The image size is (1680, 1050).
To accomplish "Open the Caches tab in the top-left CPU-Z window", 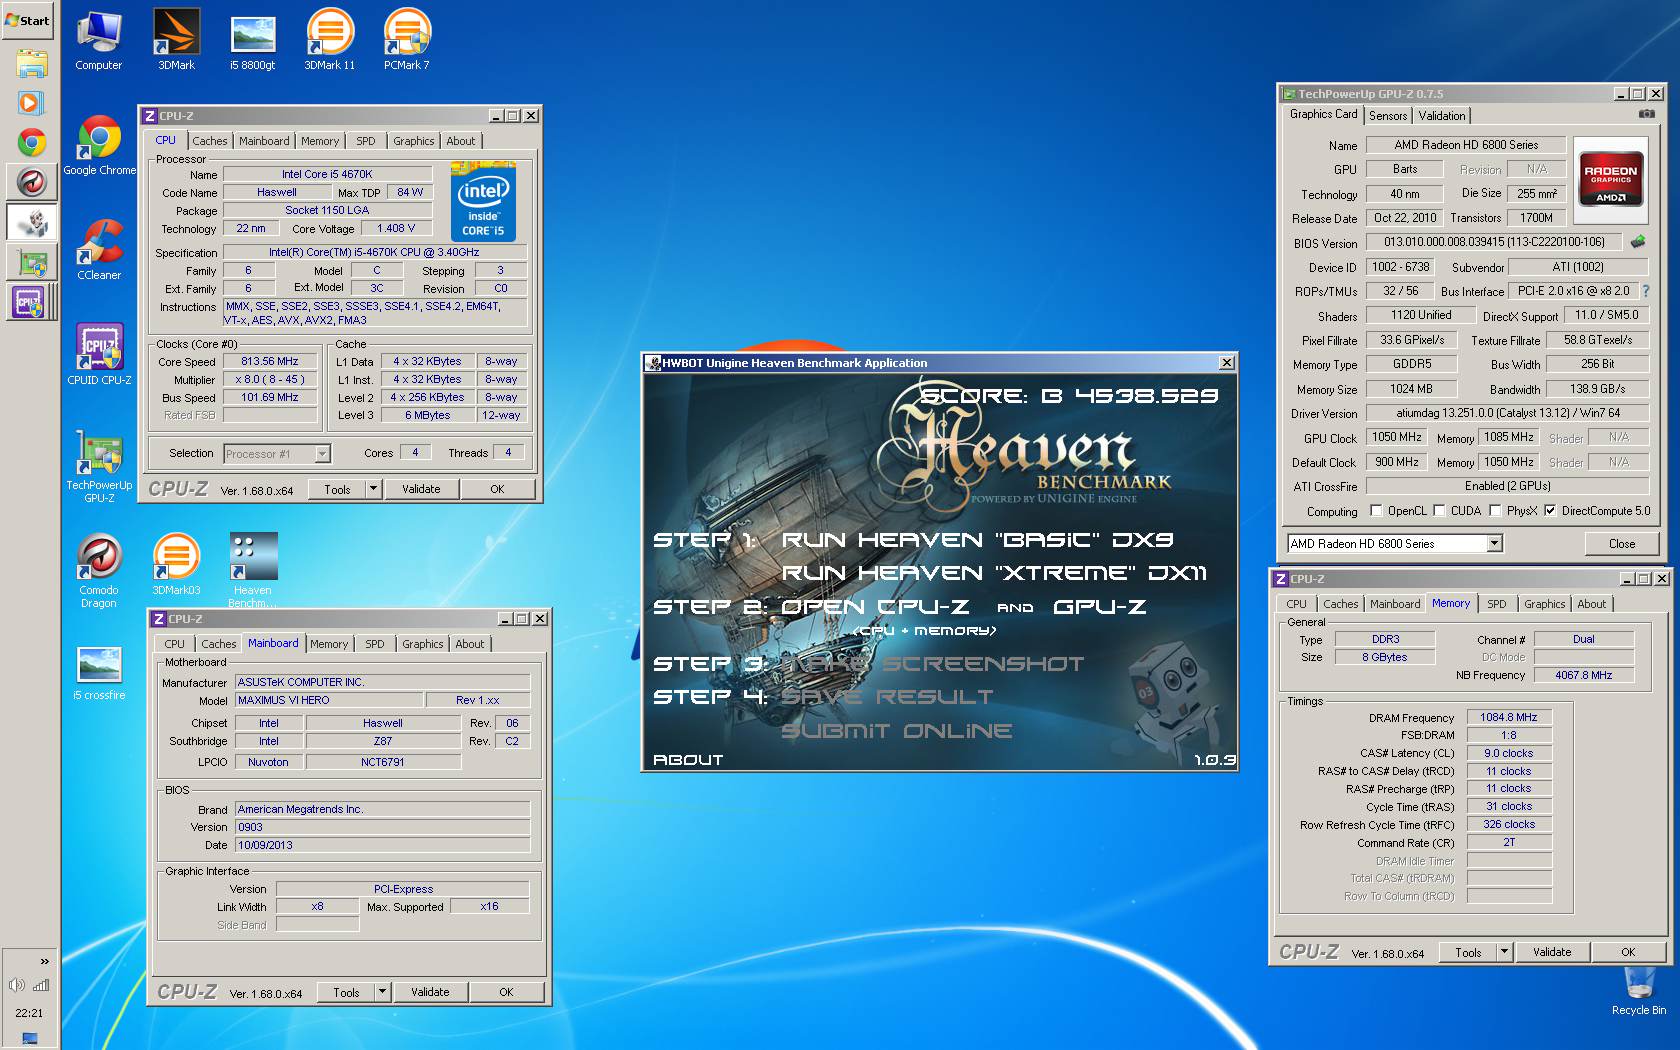I will [x=210, y=141].
